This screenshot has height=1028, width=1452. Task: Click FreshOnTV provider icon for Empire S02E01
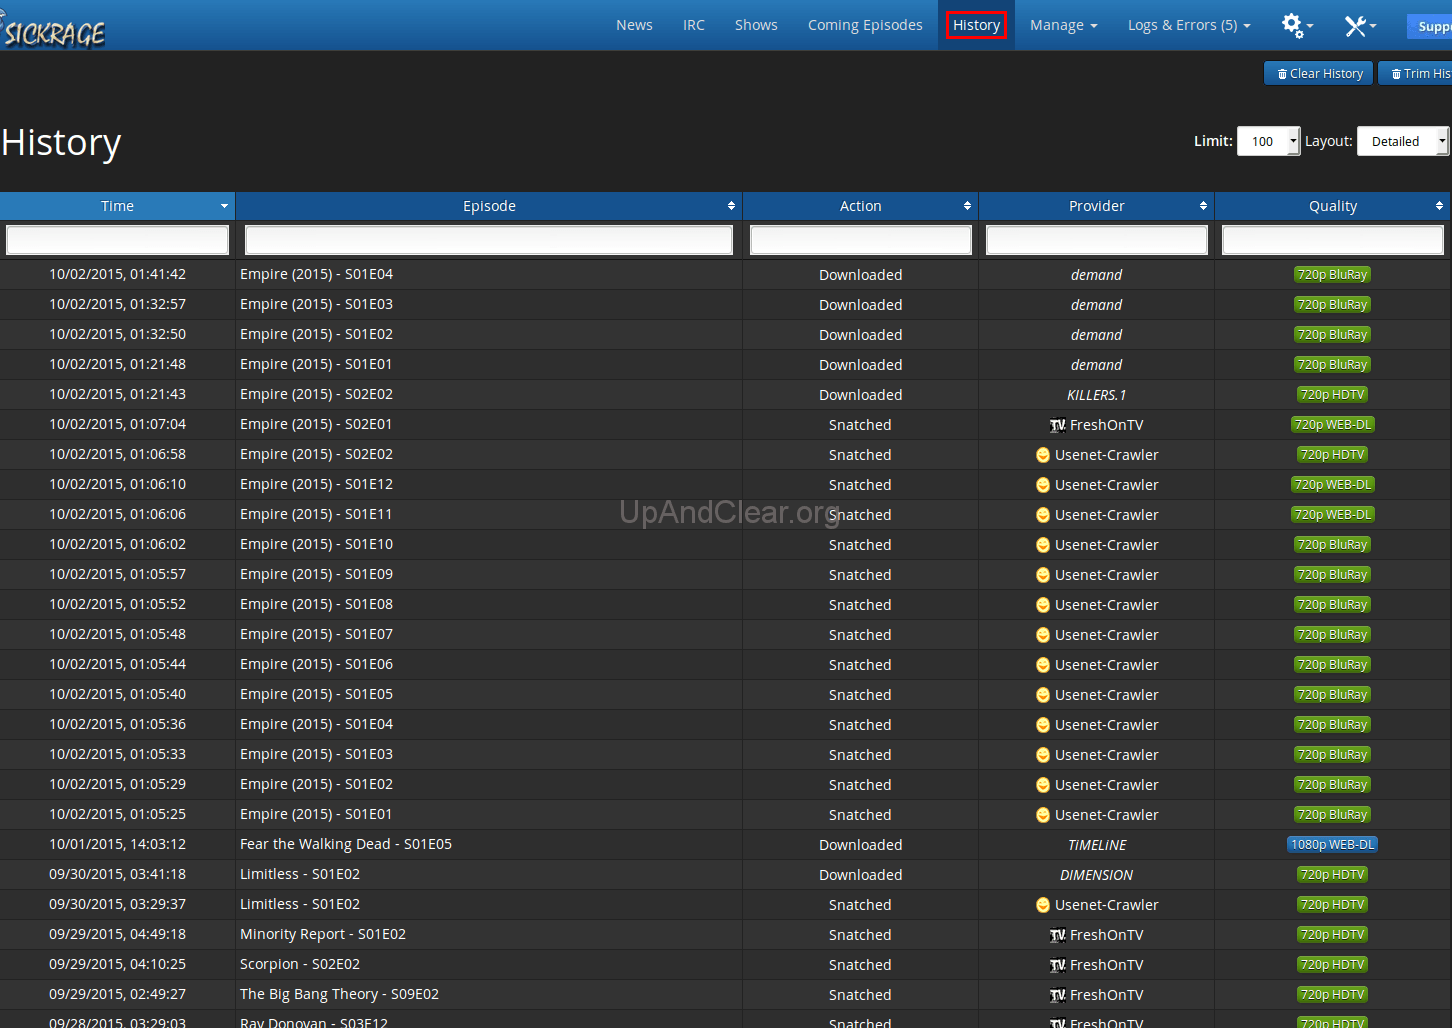1058,425
